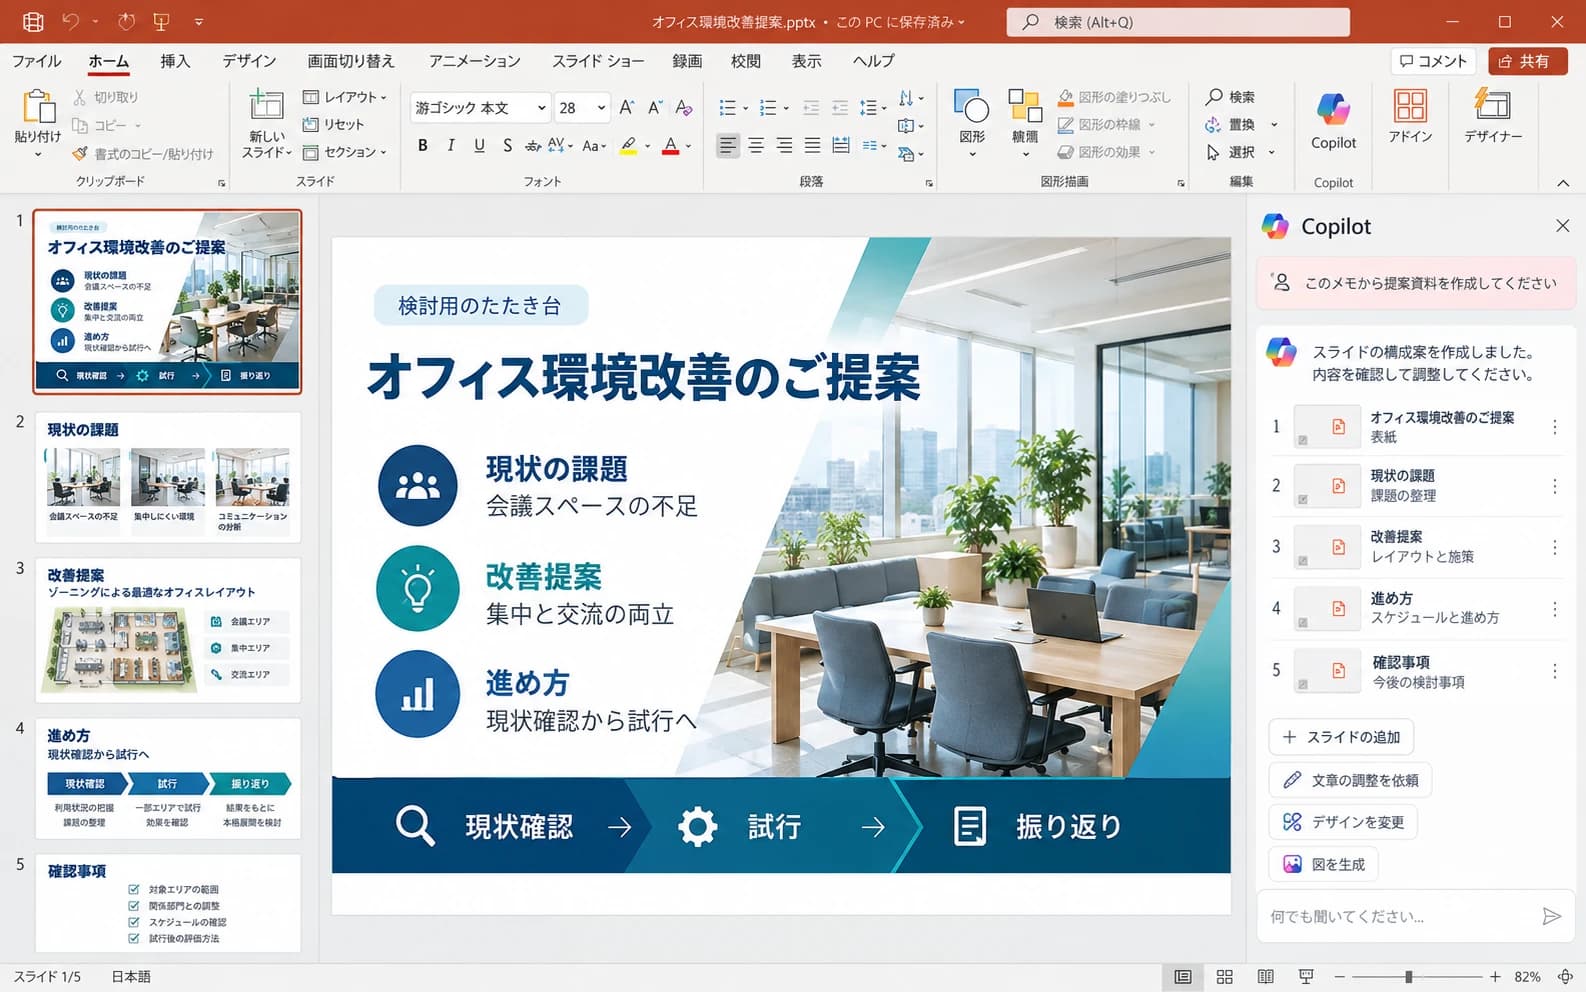Screen dimensions: 1586x992
Task: Switch to reading view icon
Action: coord(1265,977)
